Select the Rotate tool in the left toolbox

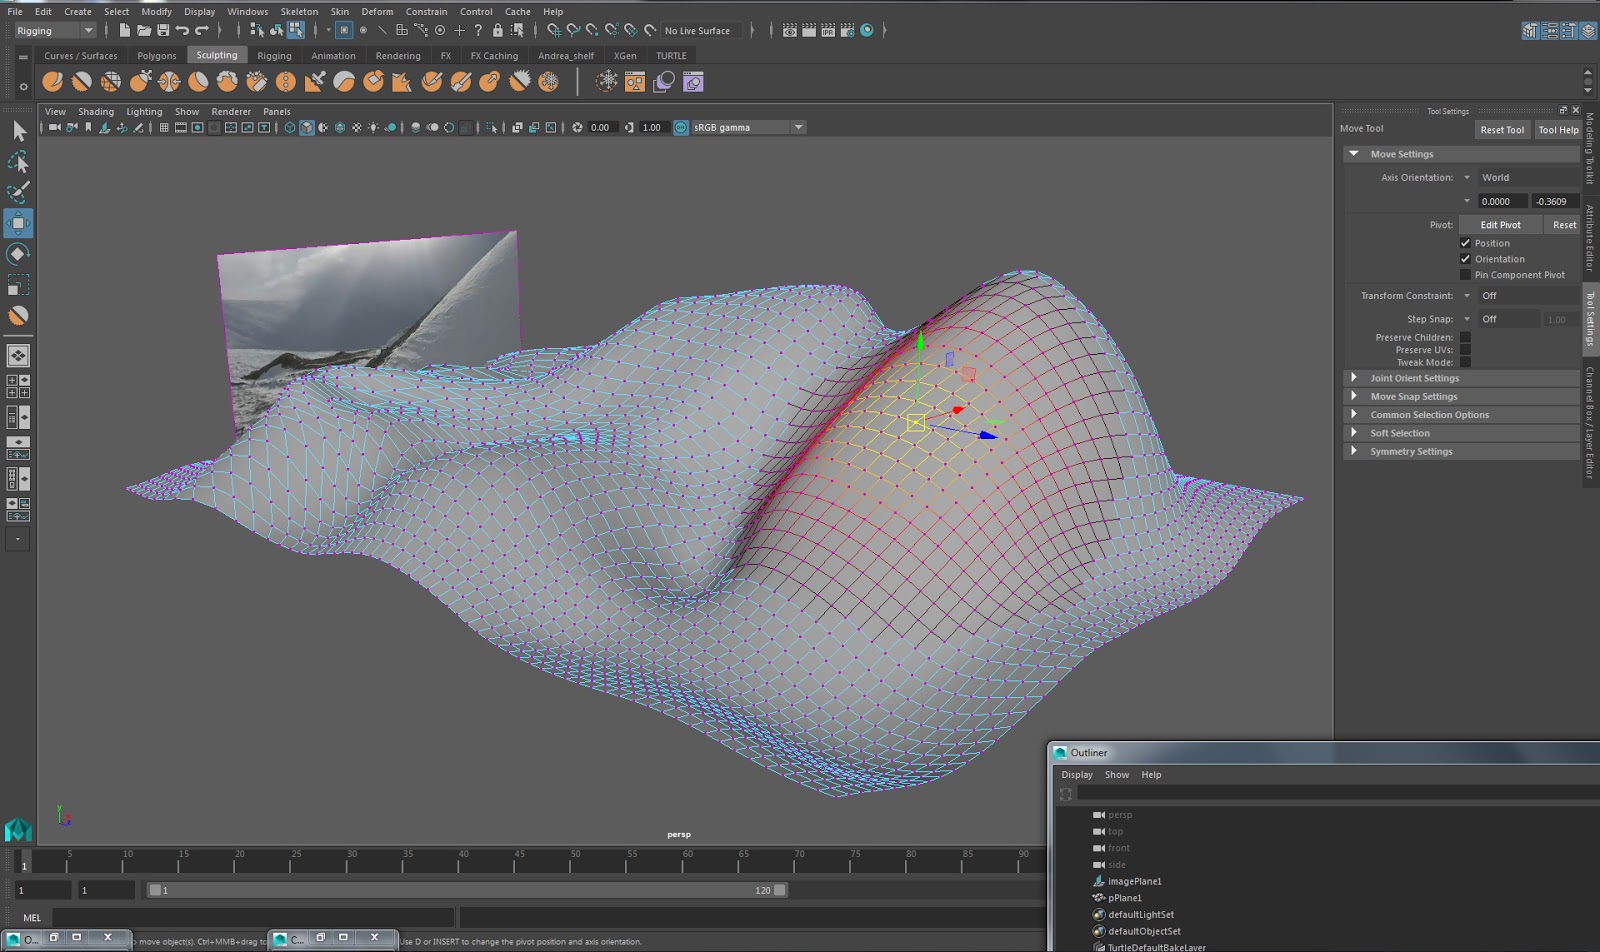(17, 254)
